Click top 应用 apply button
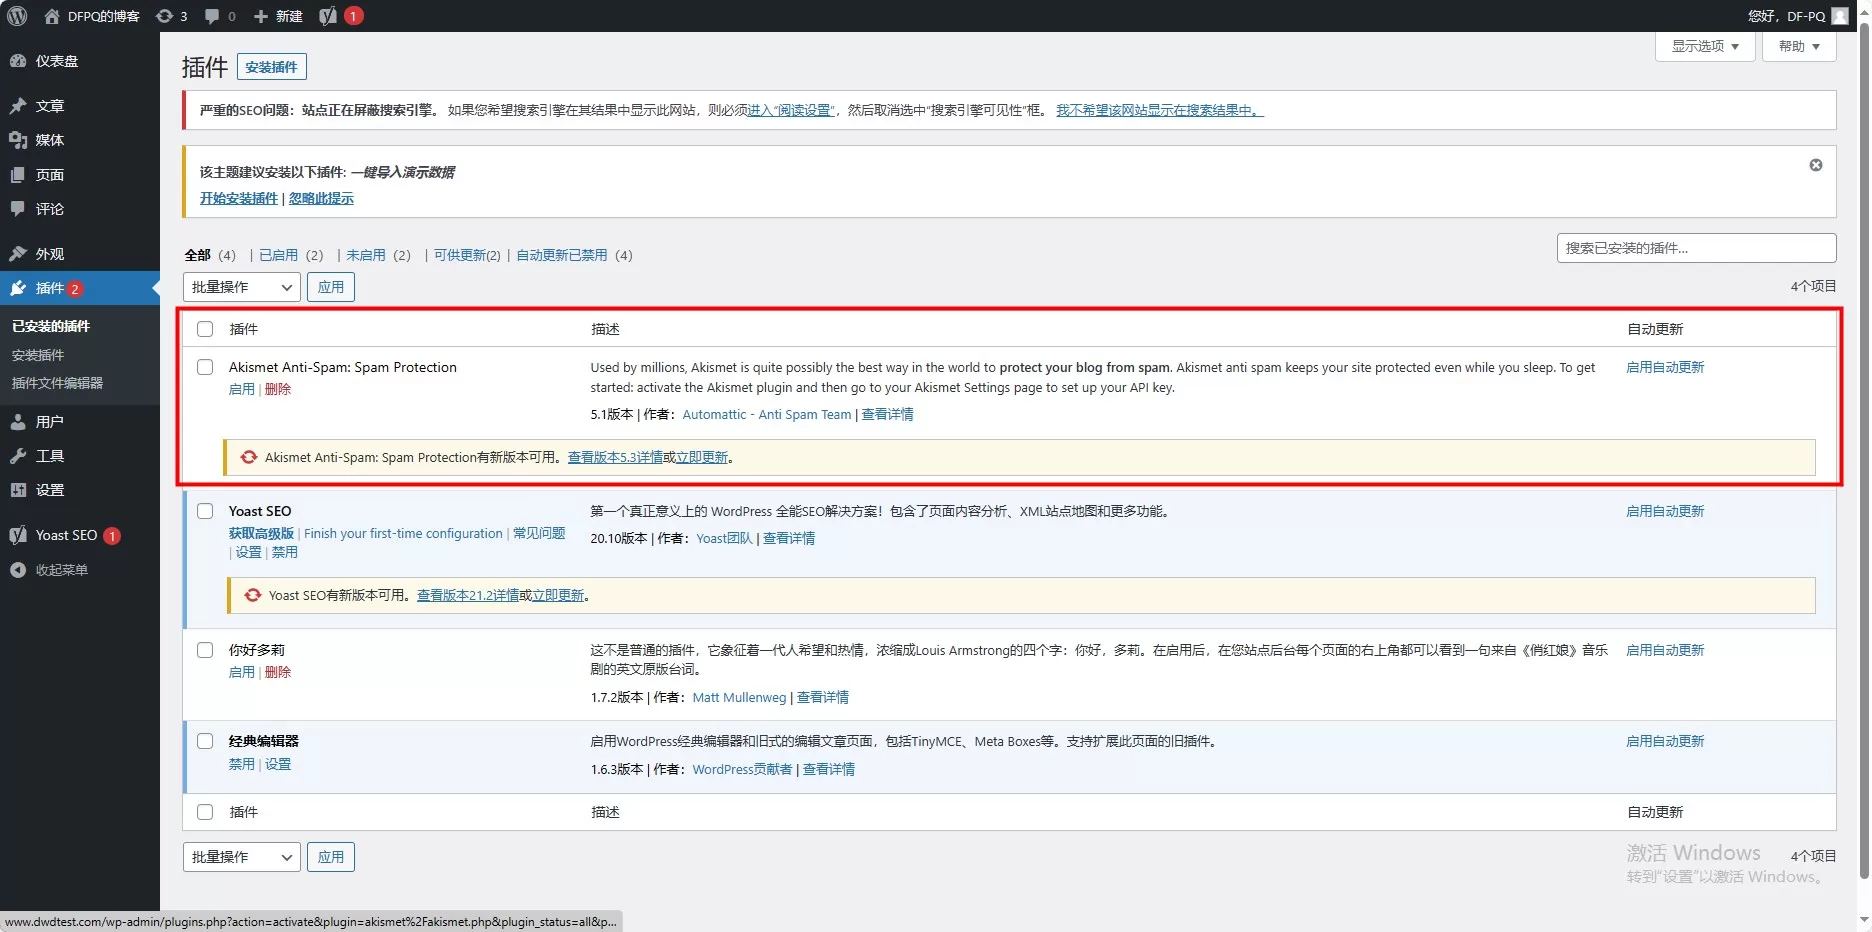Screen dimensions: 1872x932 click(331, 287)
